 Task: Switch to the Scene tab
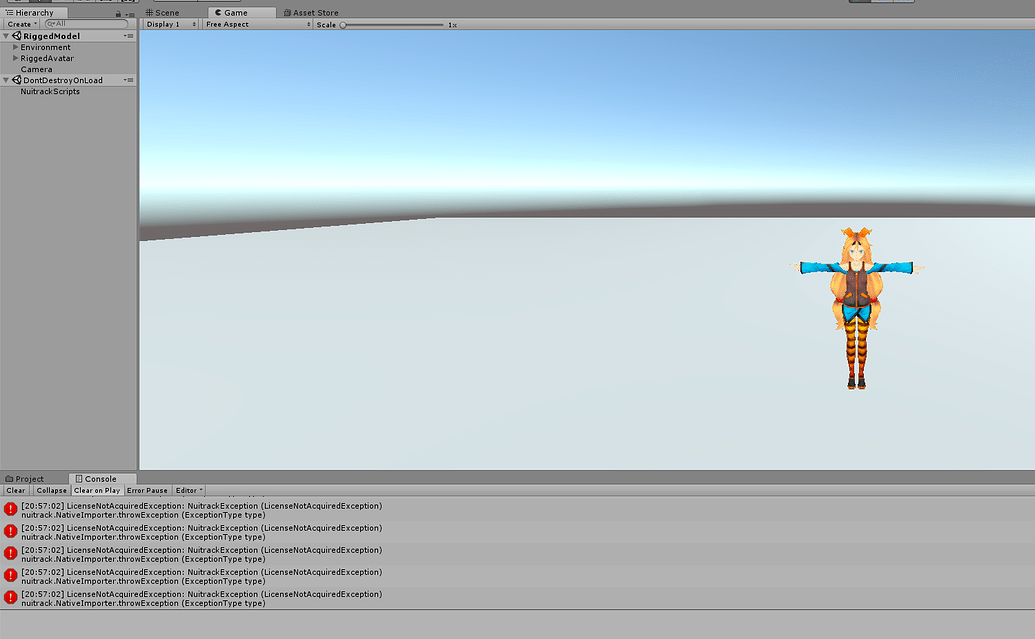[166, 12]
